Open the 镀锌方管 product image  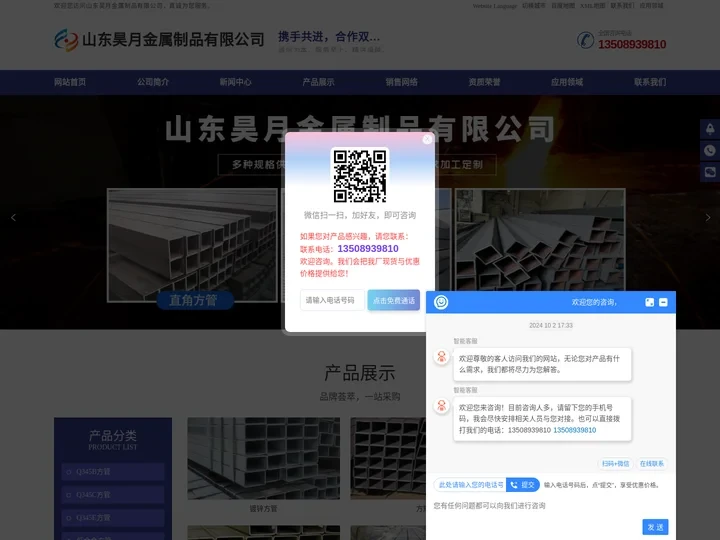click(264, 458)
